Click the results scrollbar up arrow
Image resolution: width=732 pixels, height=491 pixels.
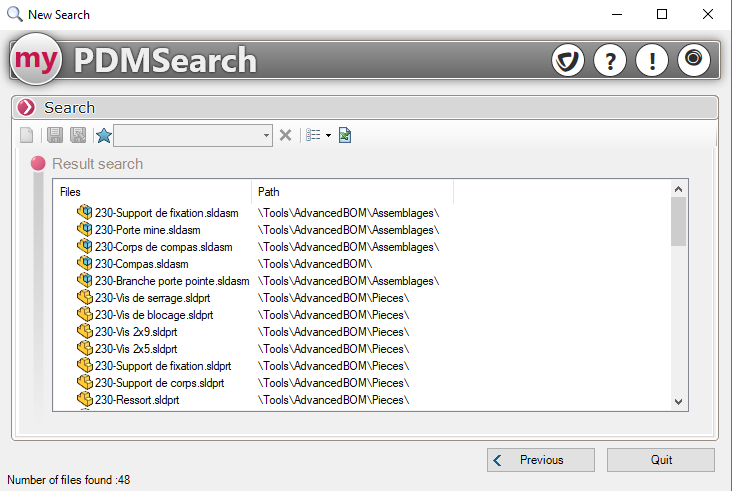(x=678, y=188)
